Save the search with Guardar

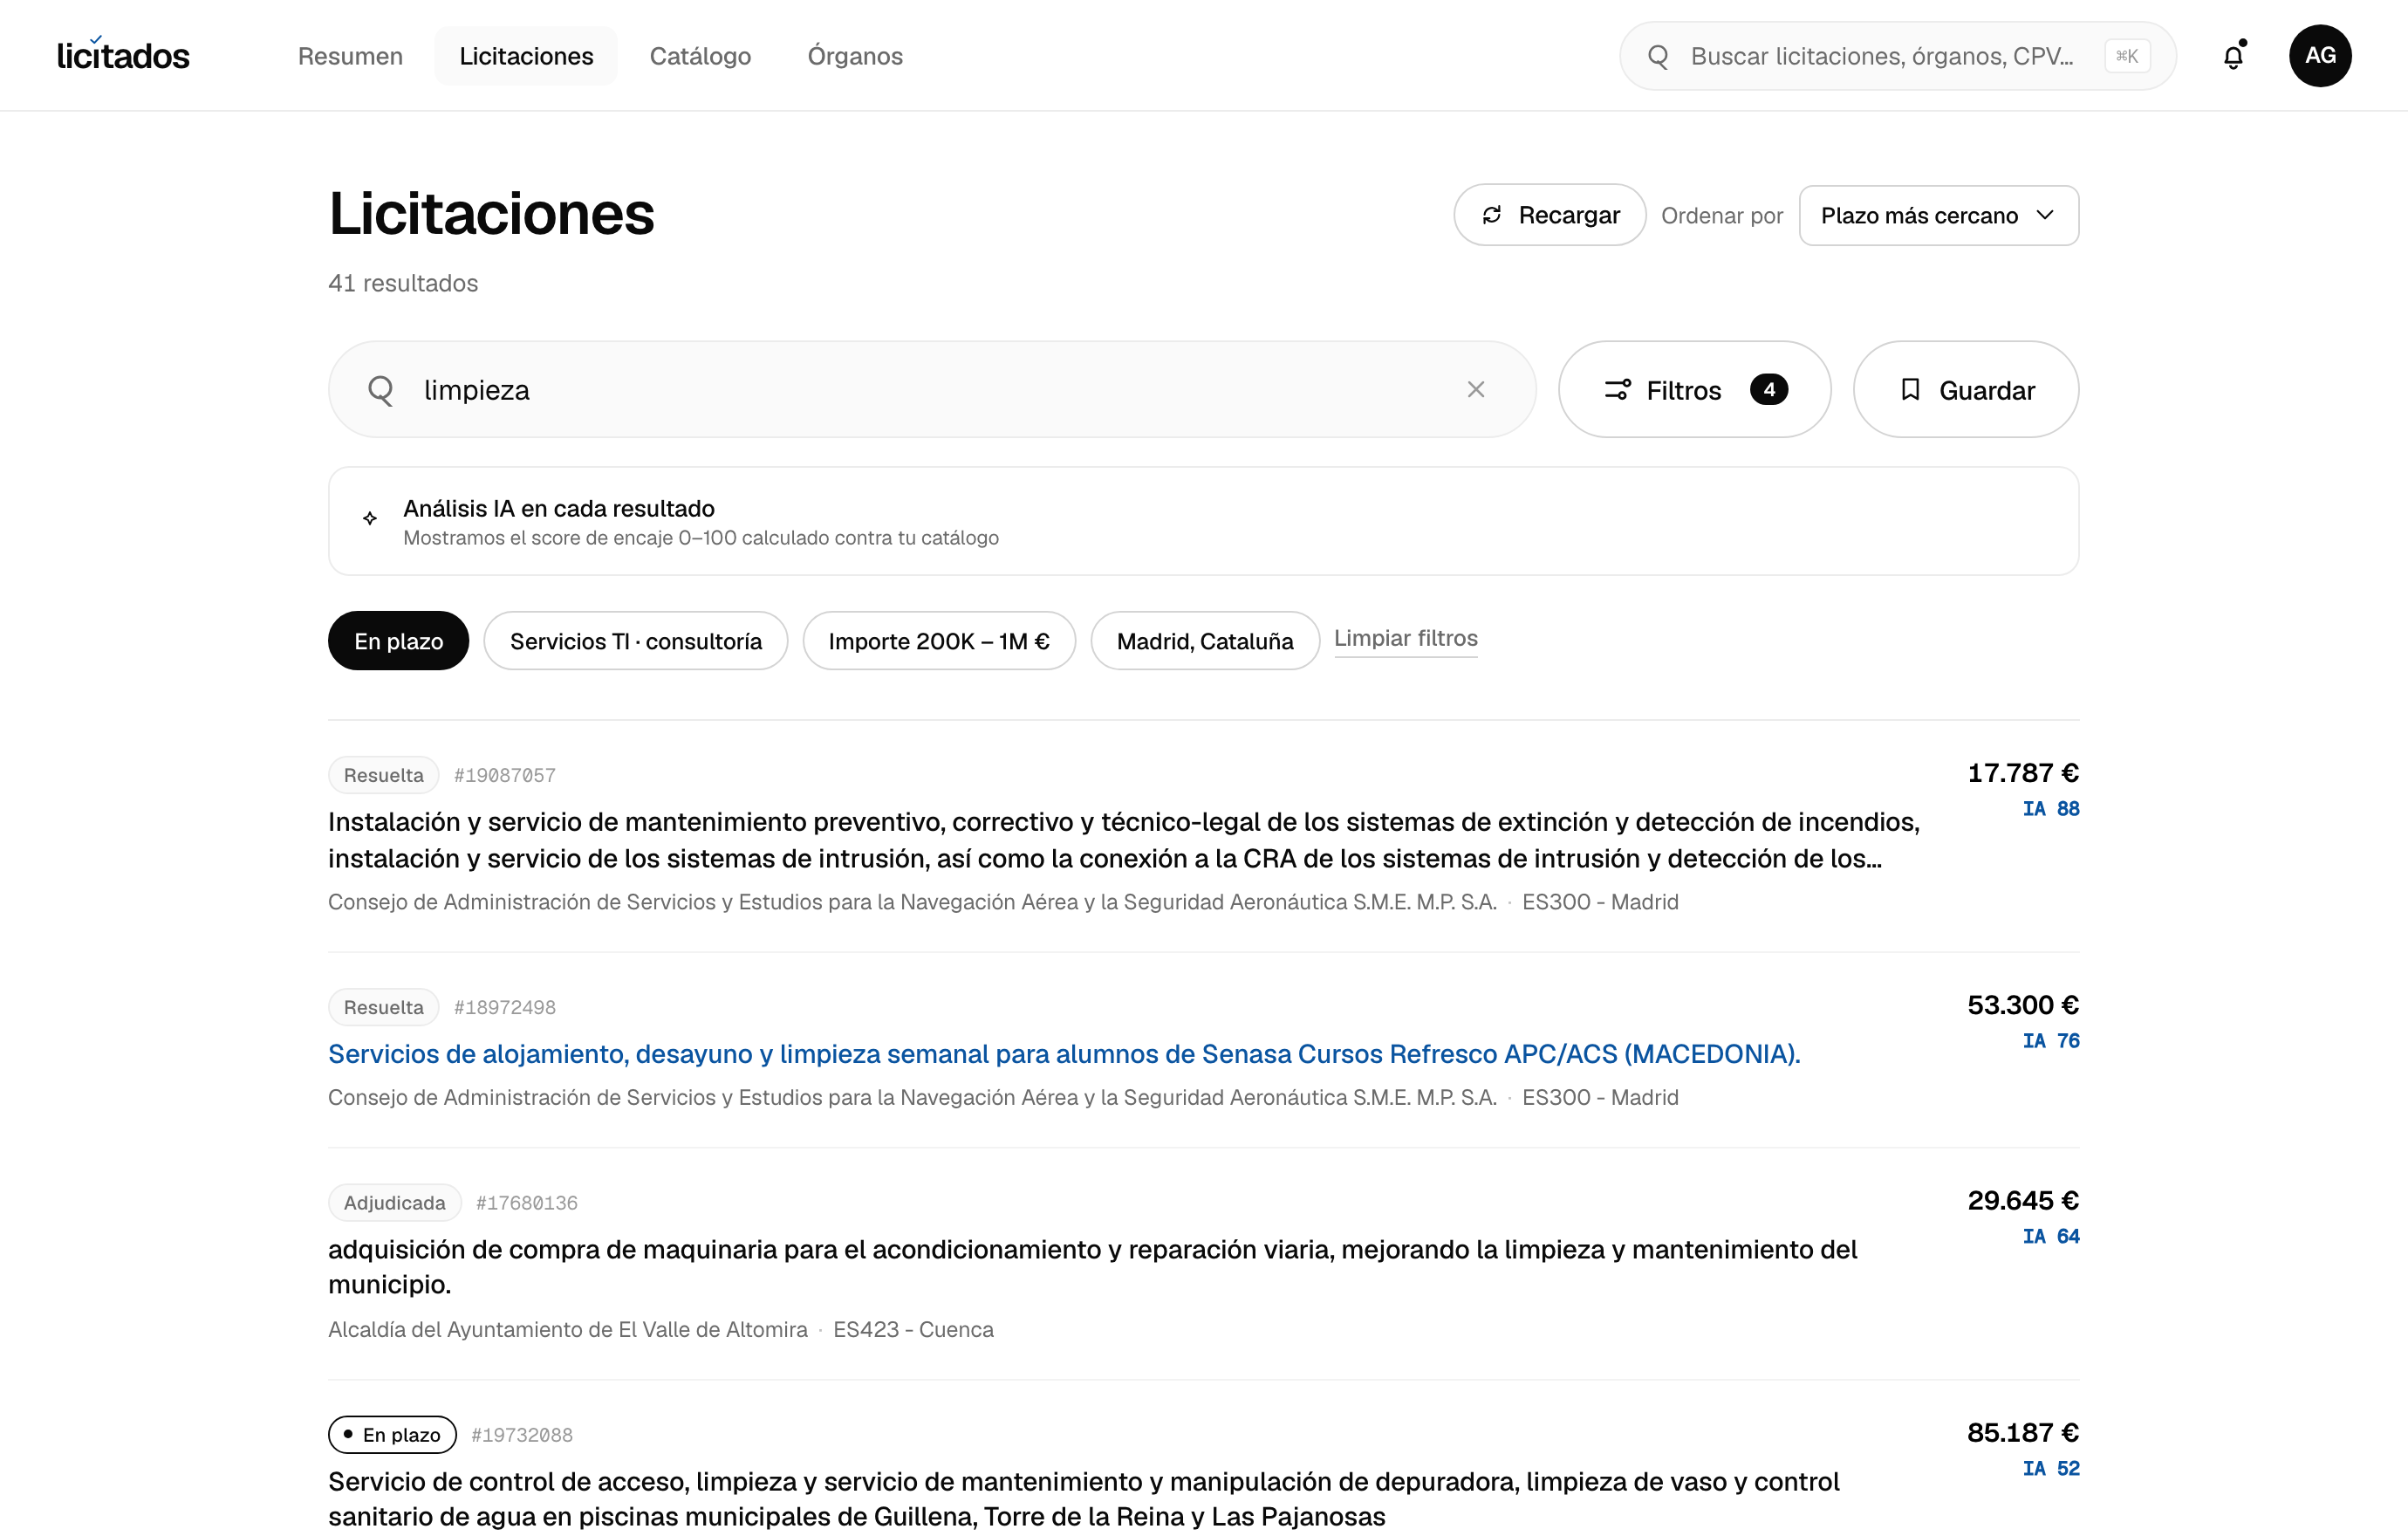click(x=1965, y=389)
